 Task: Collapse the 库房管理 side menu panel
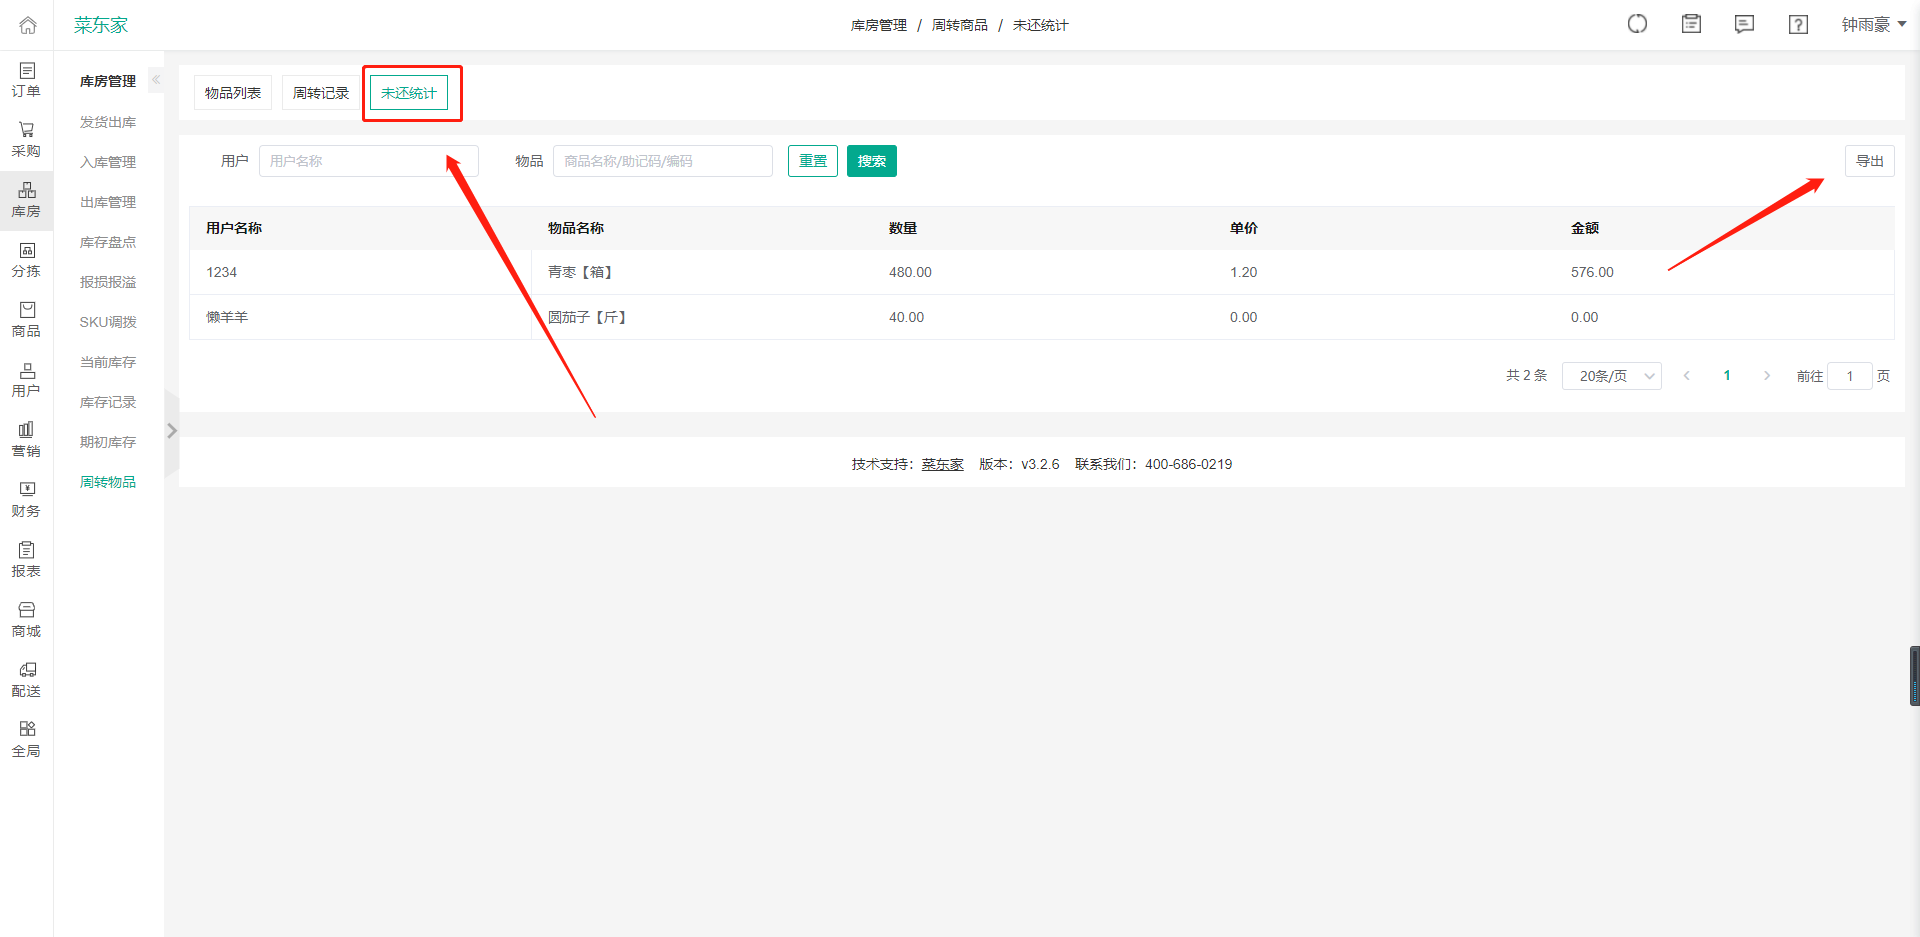click(156, 79)
